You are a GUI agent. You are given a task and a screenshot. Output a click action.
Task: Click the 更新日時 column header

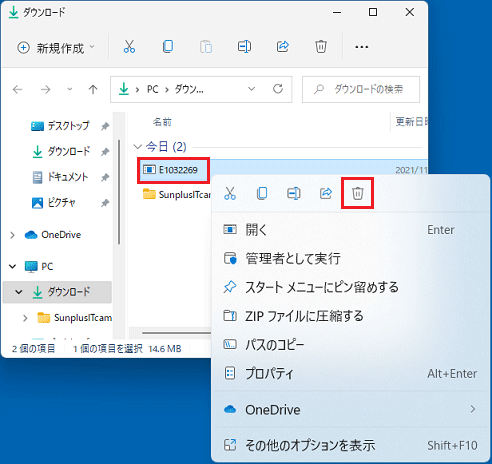pos(411,122)
